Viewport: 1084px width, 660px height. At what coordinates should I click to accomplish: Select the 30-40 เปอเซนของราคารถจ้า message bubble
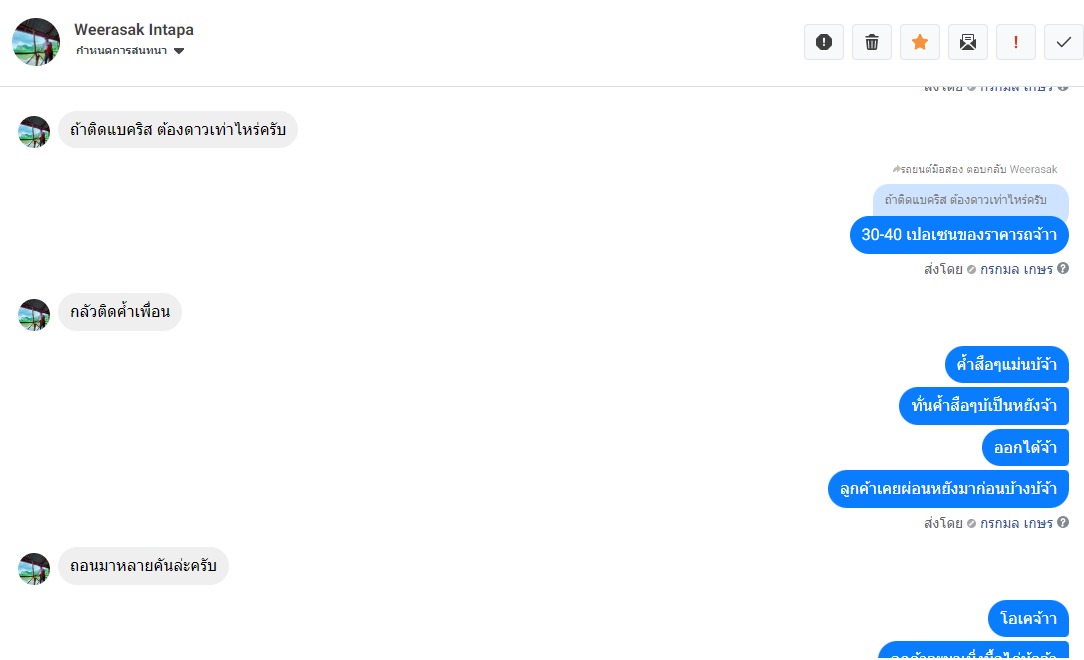pos(959,235)
